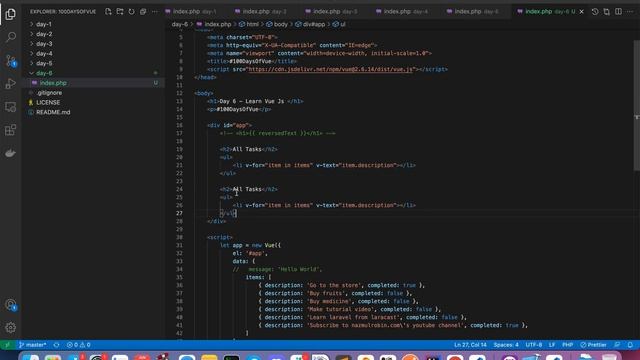Expand the day-2 folder
This screenshot has height=360, width=640.
pyautogui.click(x=93, y=34)
